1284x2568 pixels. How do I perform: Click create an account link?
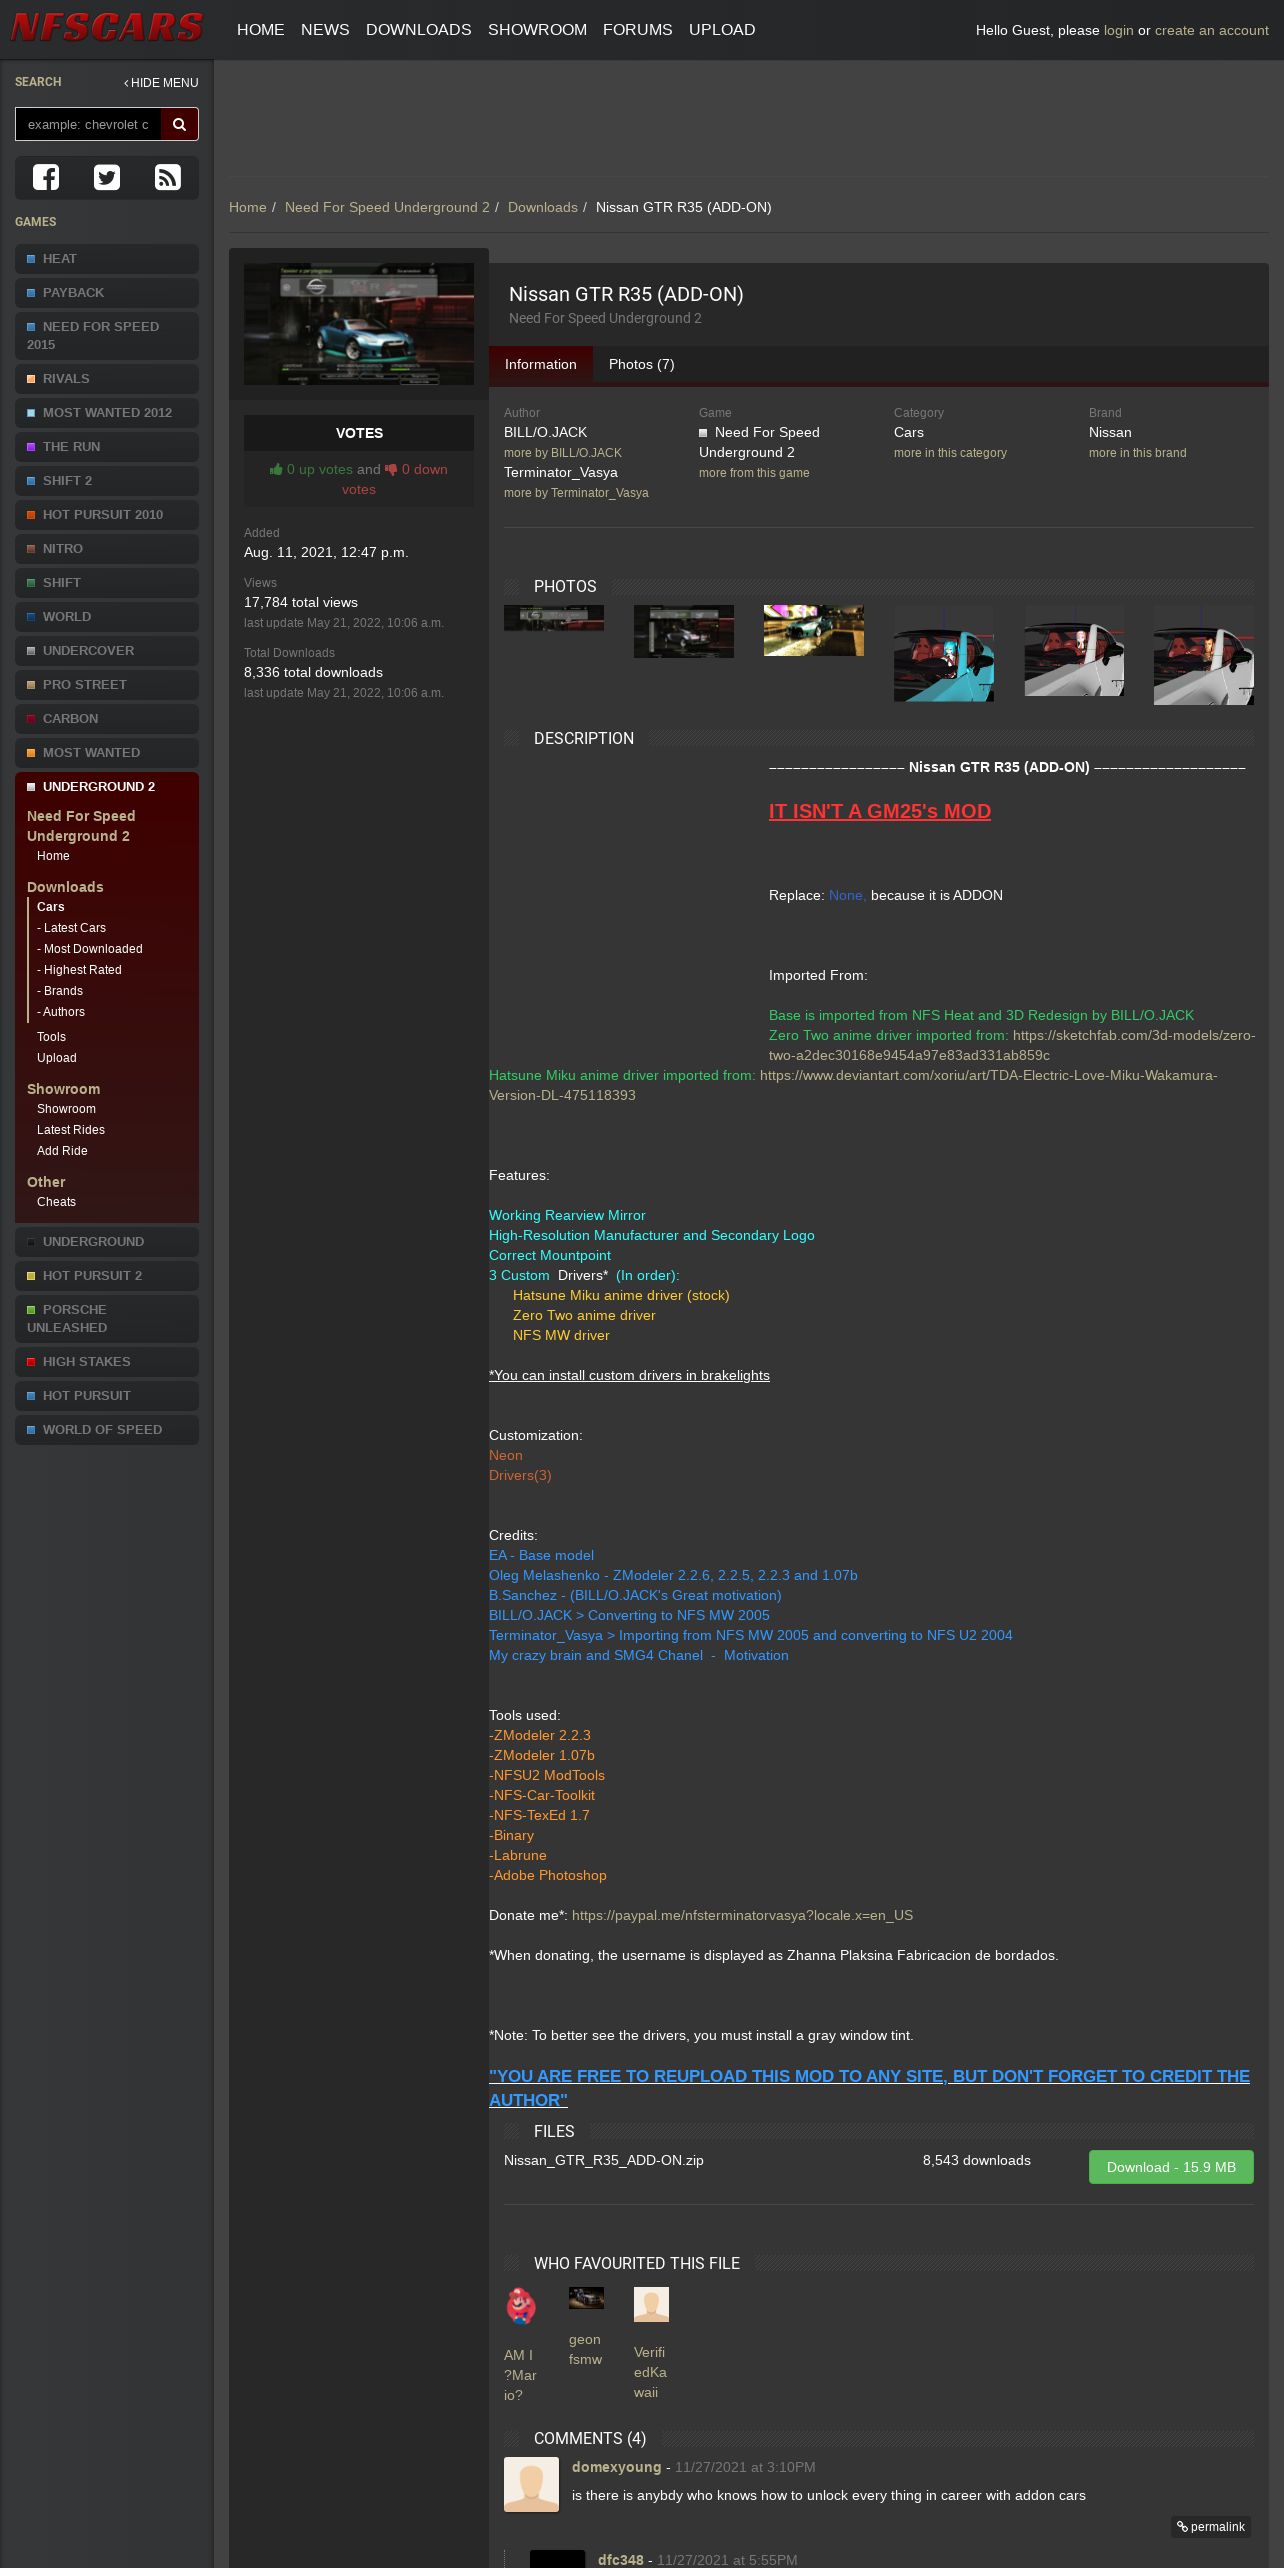(x=1211, y=30)
